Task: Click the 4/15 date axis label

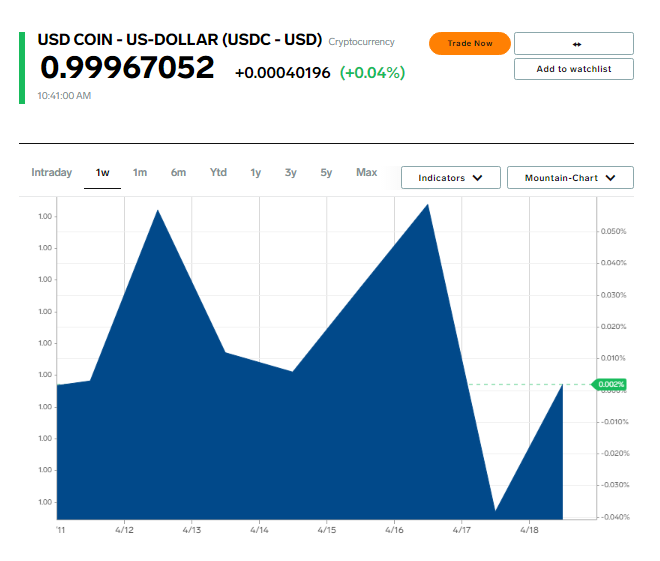Action: pyautogui.click(x=327, y=530)
